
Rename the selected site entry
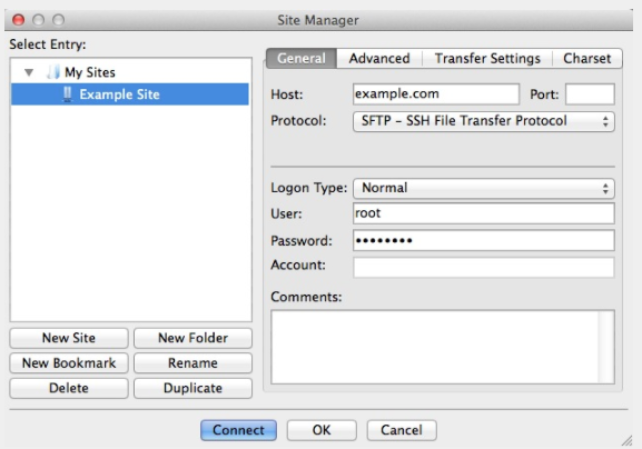tap(192, 363)
